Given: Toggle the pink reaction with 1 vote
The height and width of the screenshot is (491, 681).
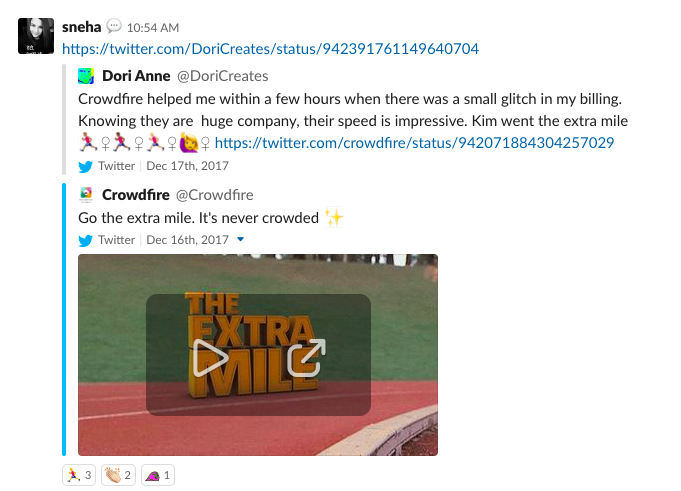Looking at the screenshot, I should tap(158, 475).
